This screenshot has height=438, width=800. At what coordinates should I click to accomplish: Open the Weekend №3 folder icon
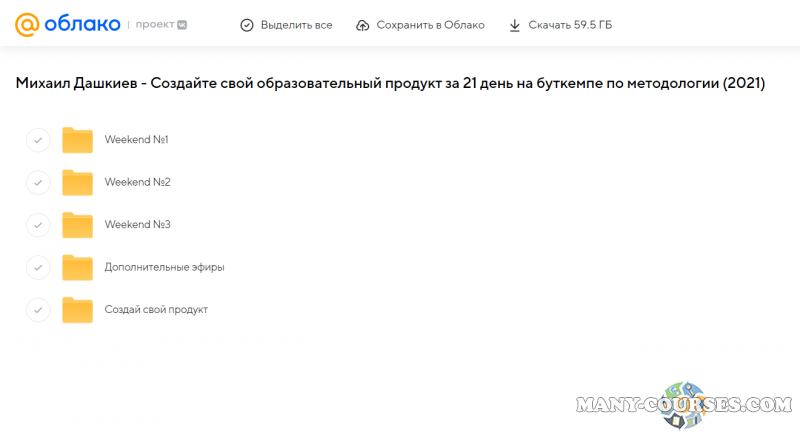pos(77,225)
